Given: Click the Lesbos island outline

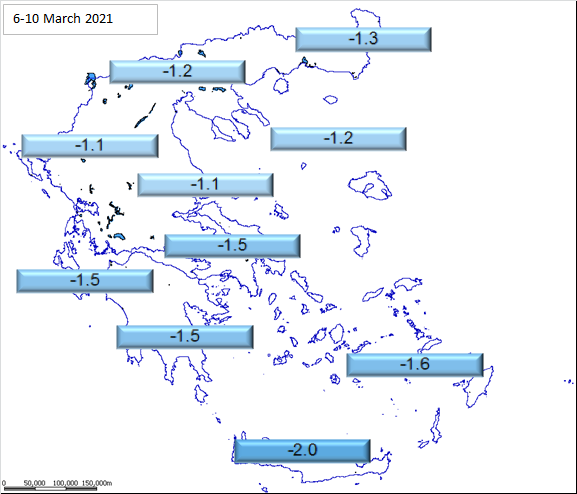Looking at the screenshot, I should coord(370,186).
